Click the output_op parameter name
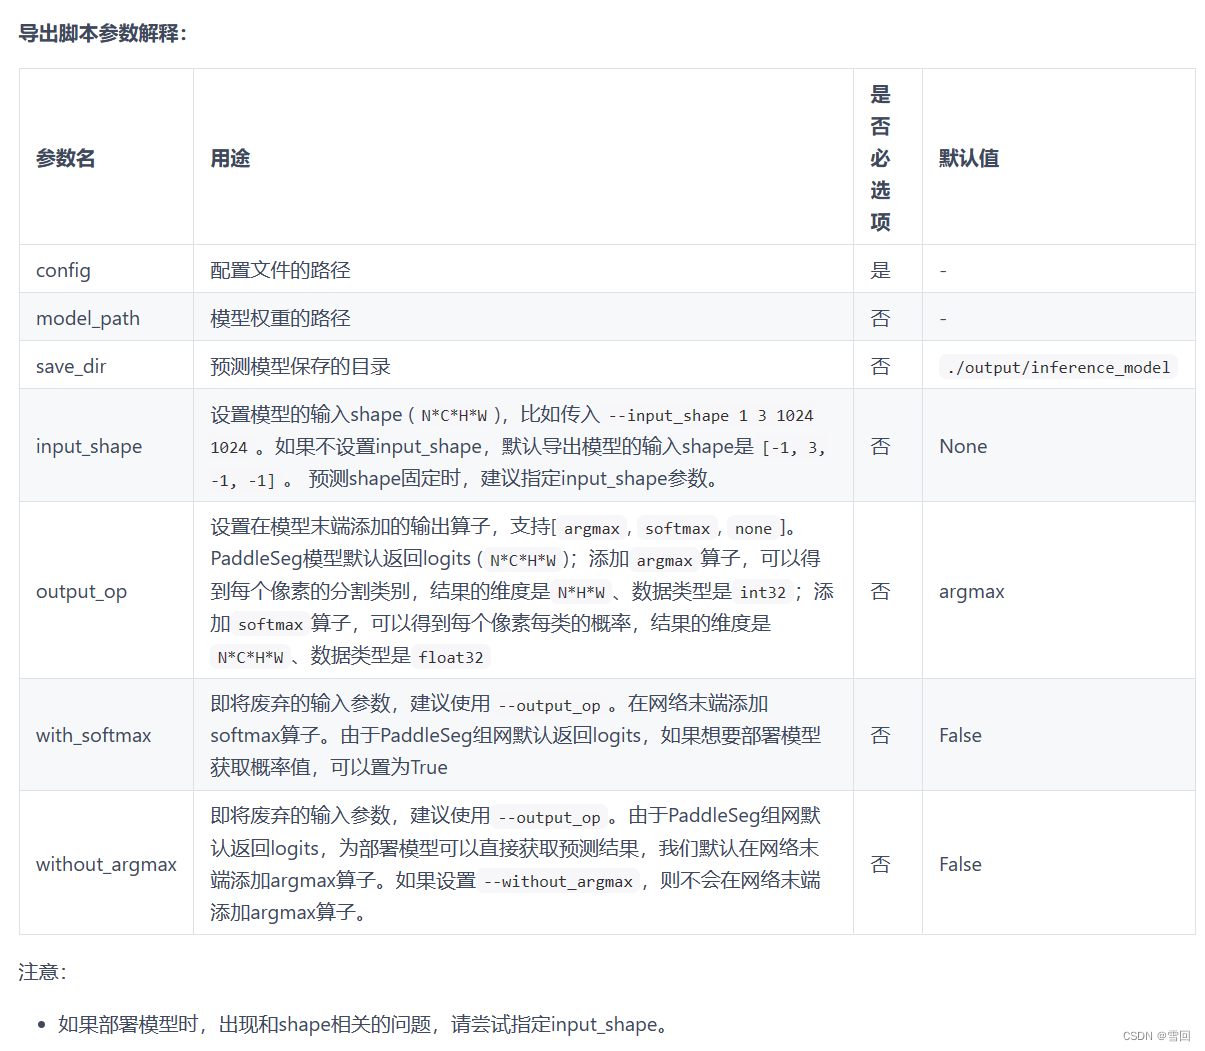 (x=81, y=591)
